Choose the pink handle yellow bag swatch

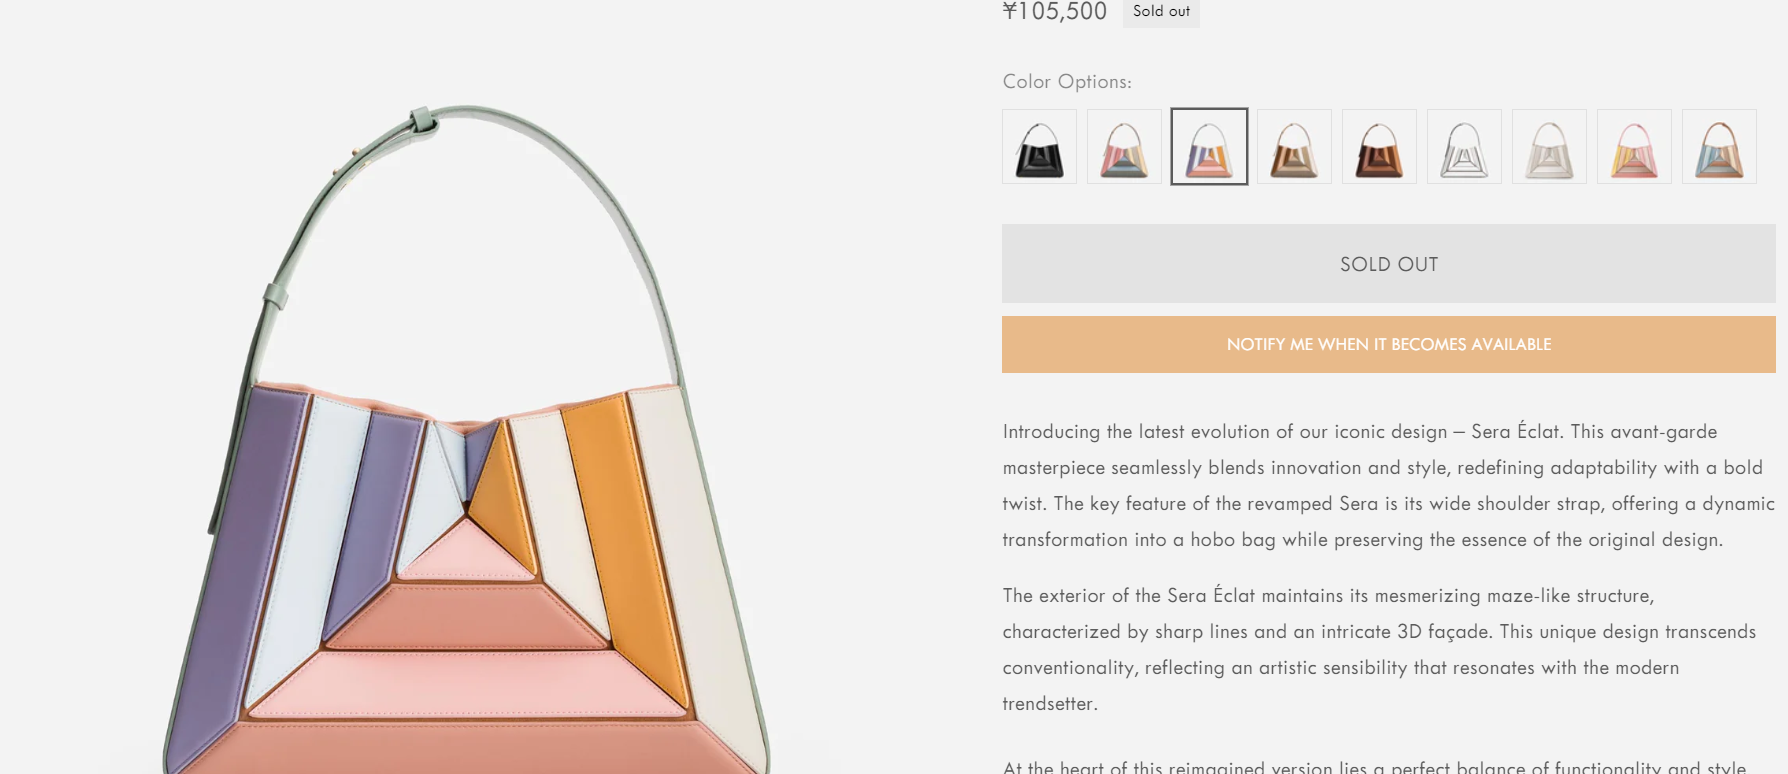point(1634,147)
